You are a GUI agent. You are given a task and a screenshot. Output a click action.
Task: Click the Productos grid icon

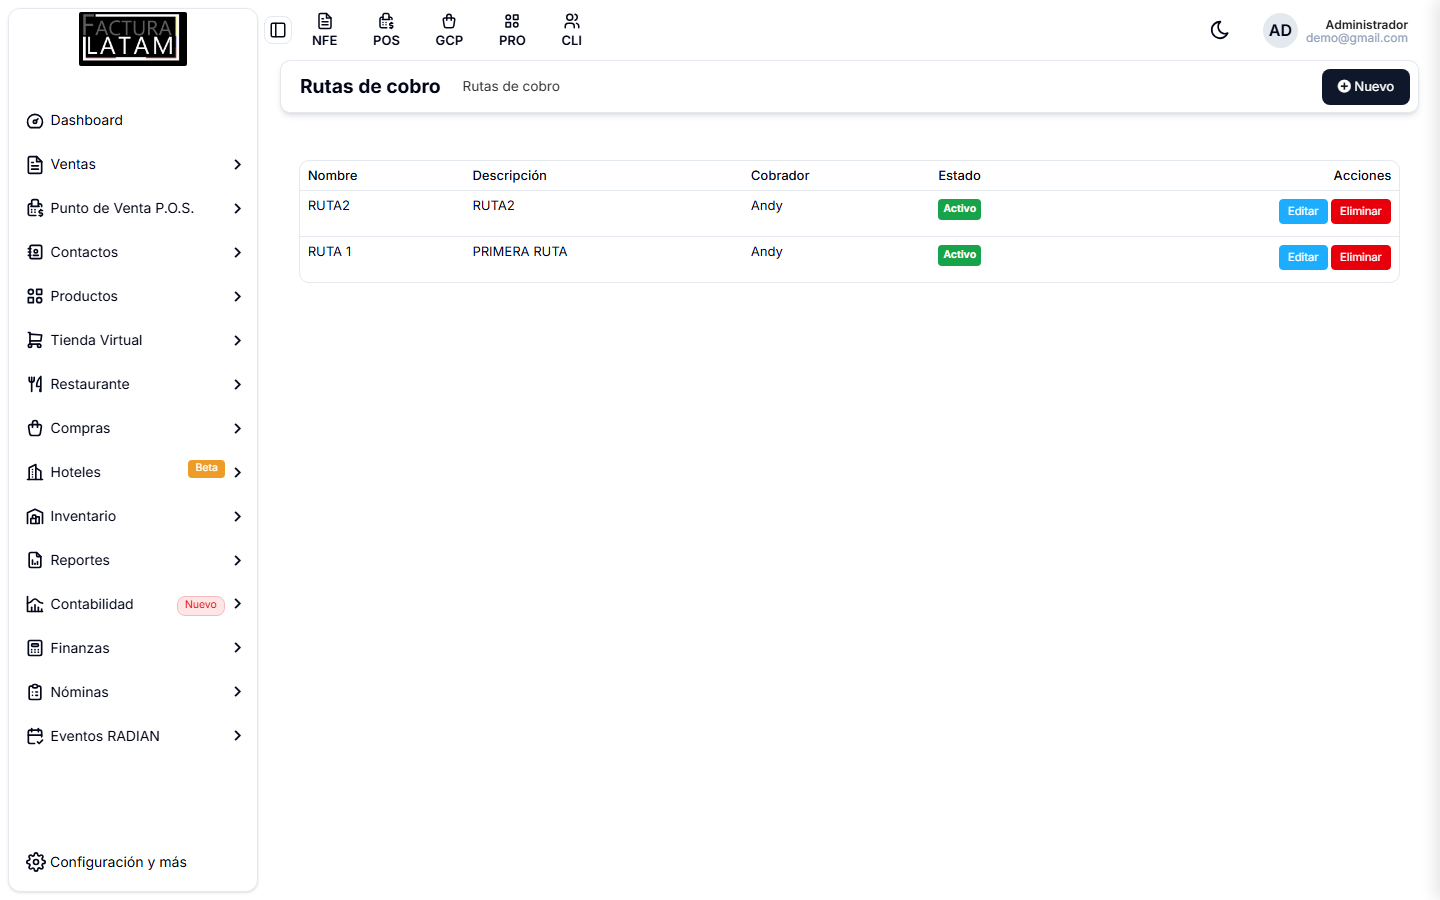pyautogui.click(x=35, y=297)
